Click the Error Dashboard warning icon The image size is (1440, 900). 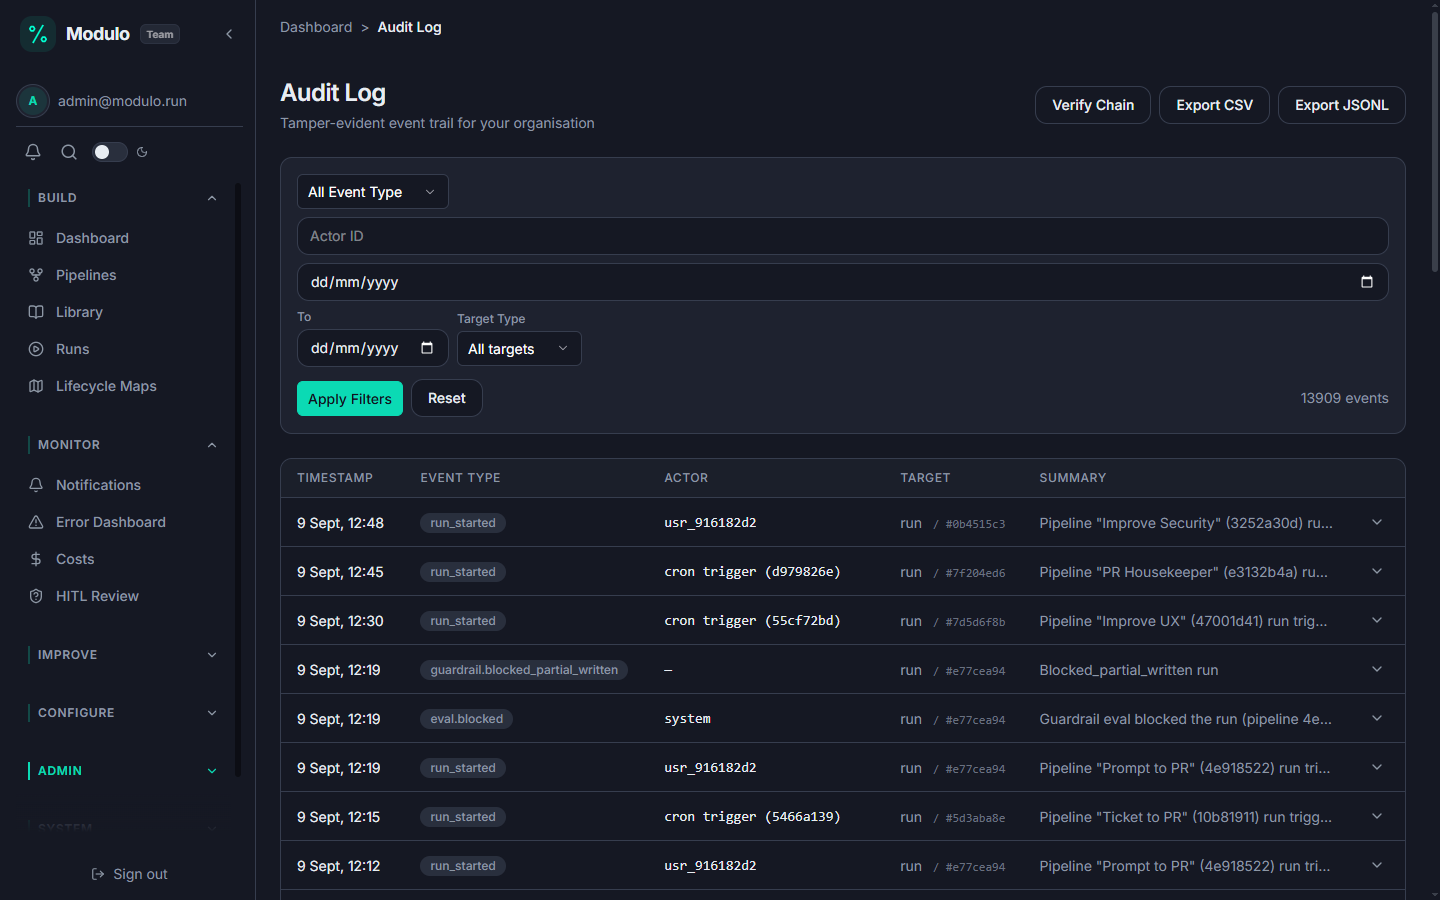pyautogui.click(x=36, y=522)
